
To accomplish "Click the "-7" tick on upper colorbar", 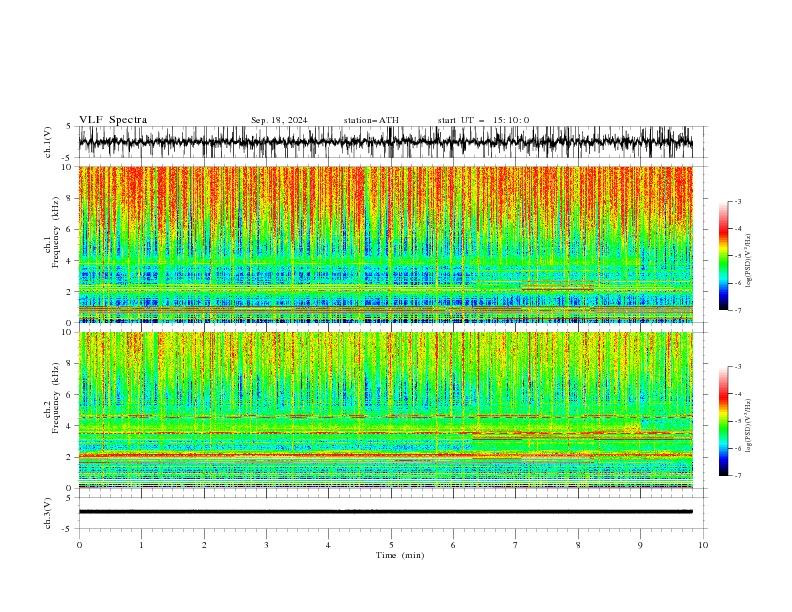I will (x=738, y=310).
